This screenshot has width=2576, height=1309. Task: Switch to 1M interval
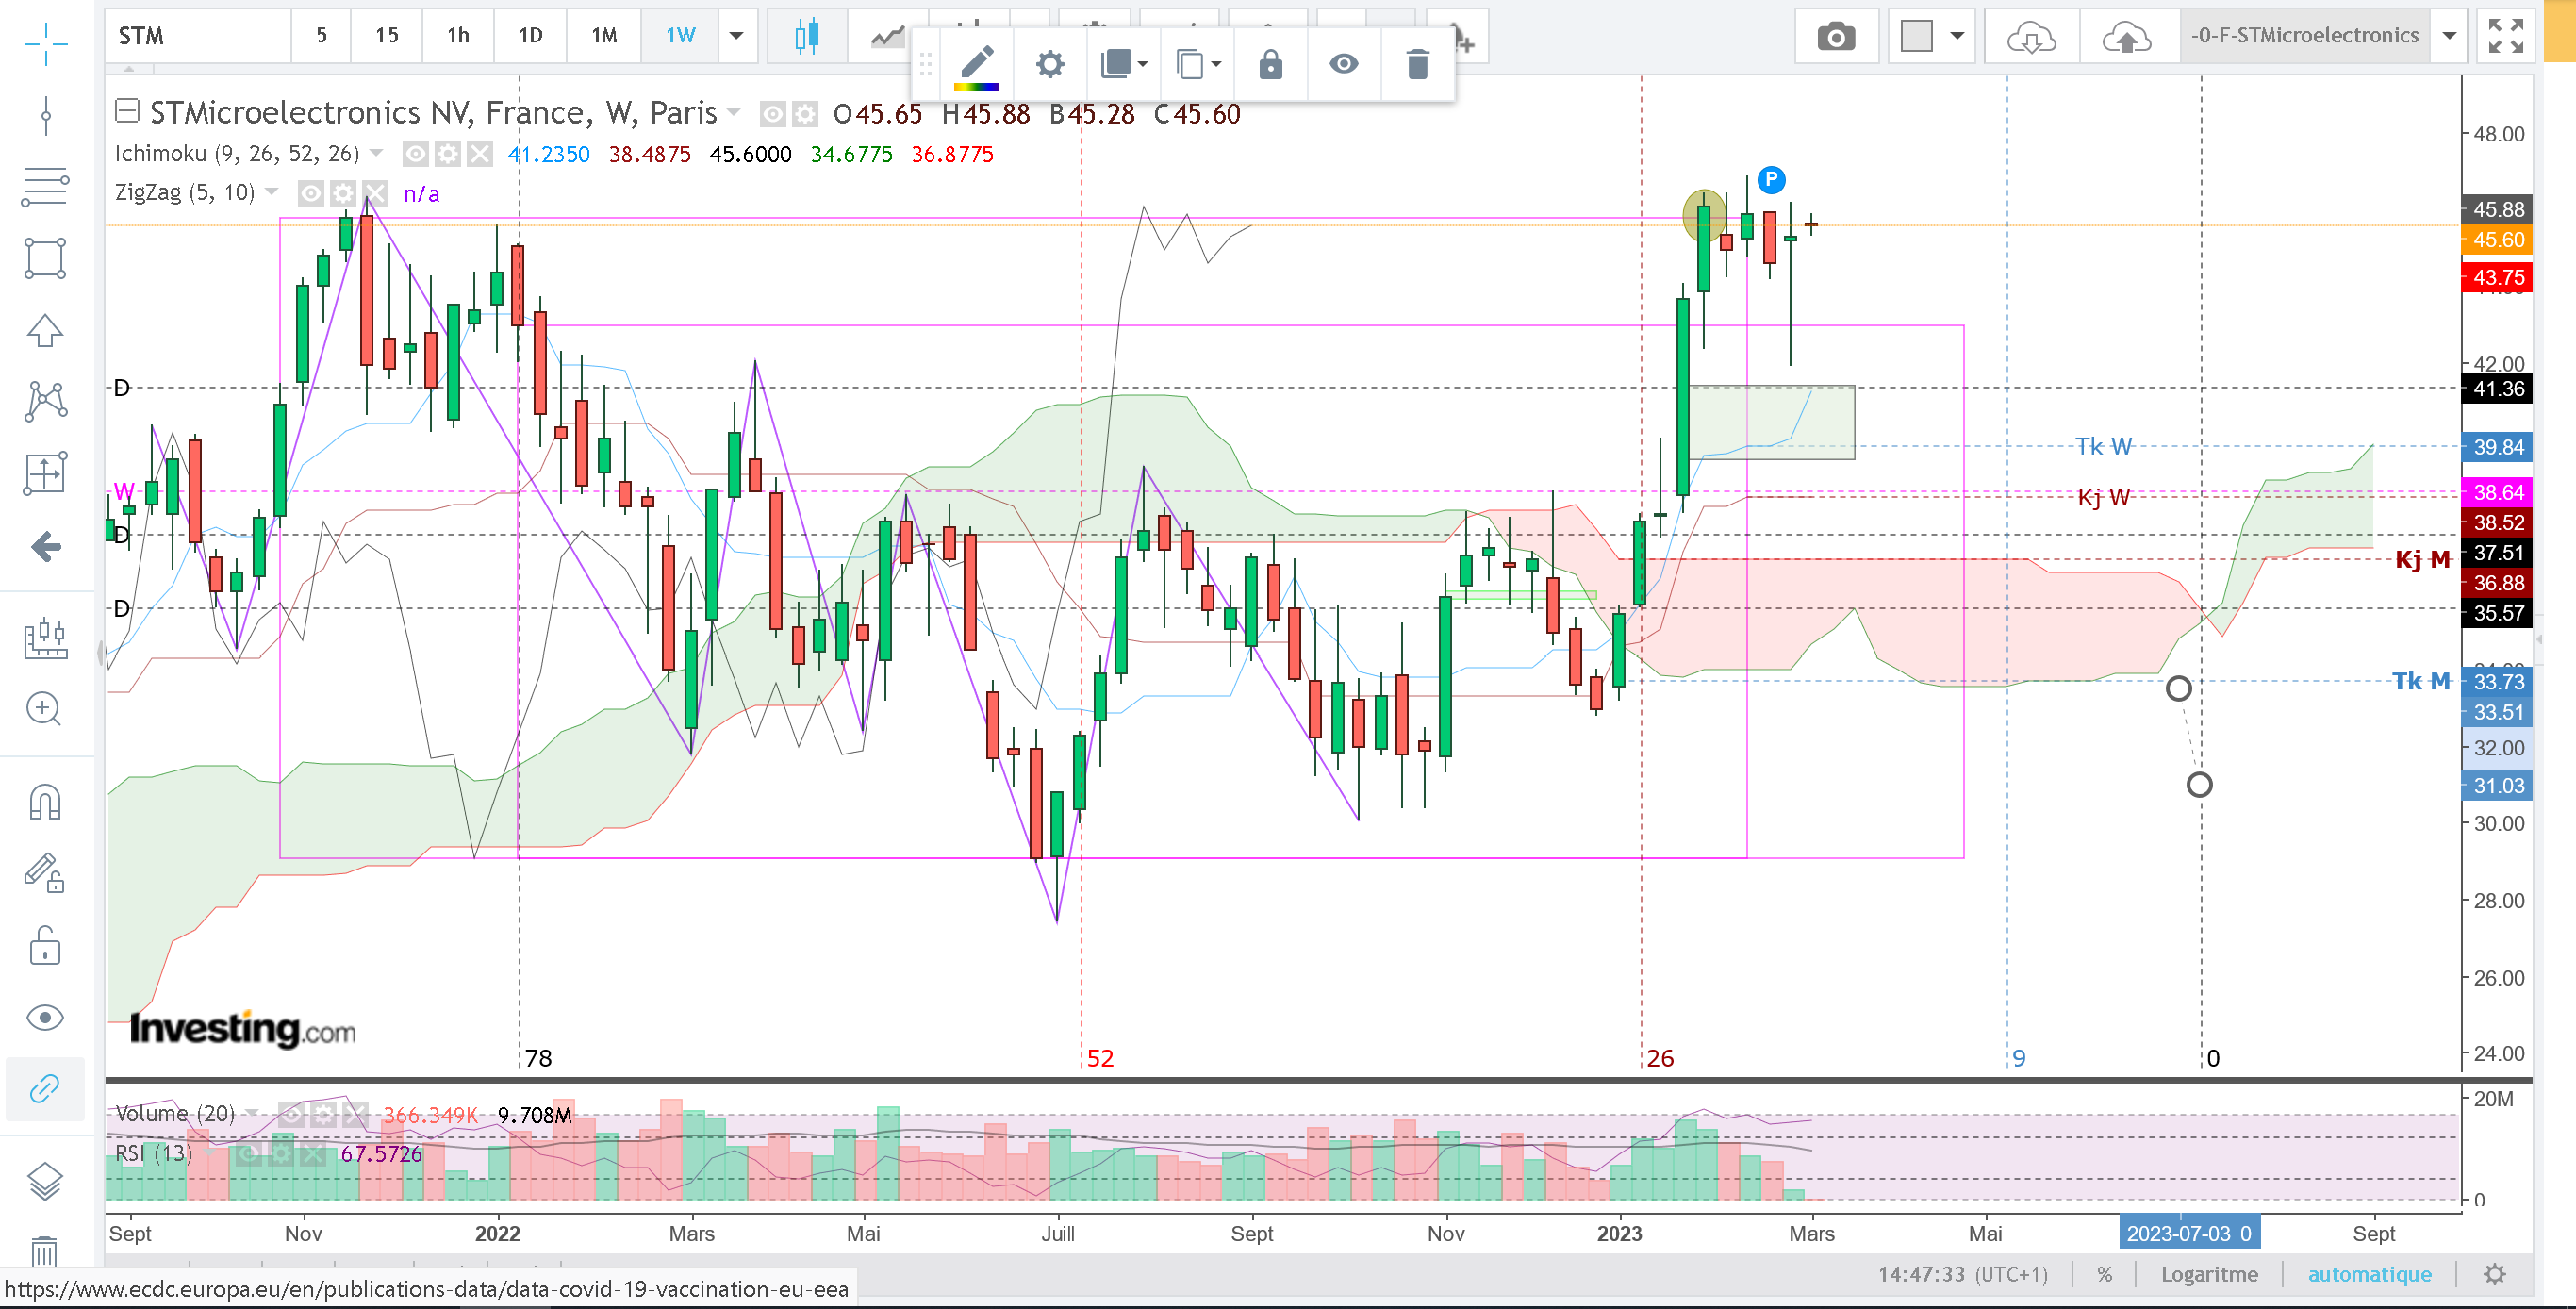click(x=604, y=36)
